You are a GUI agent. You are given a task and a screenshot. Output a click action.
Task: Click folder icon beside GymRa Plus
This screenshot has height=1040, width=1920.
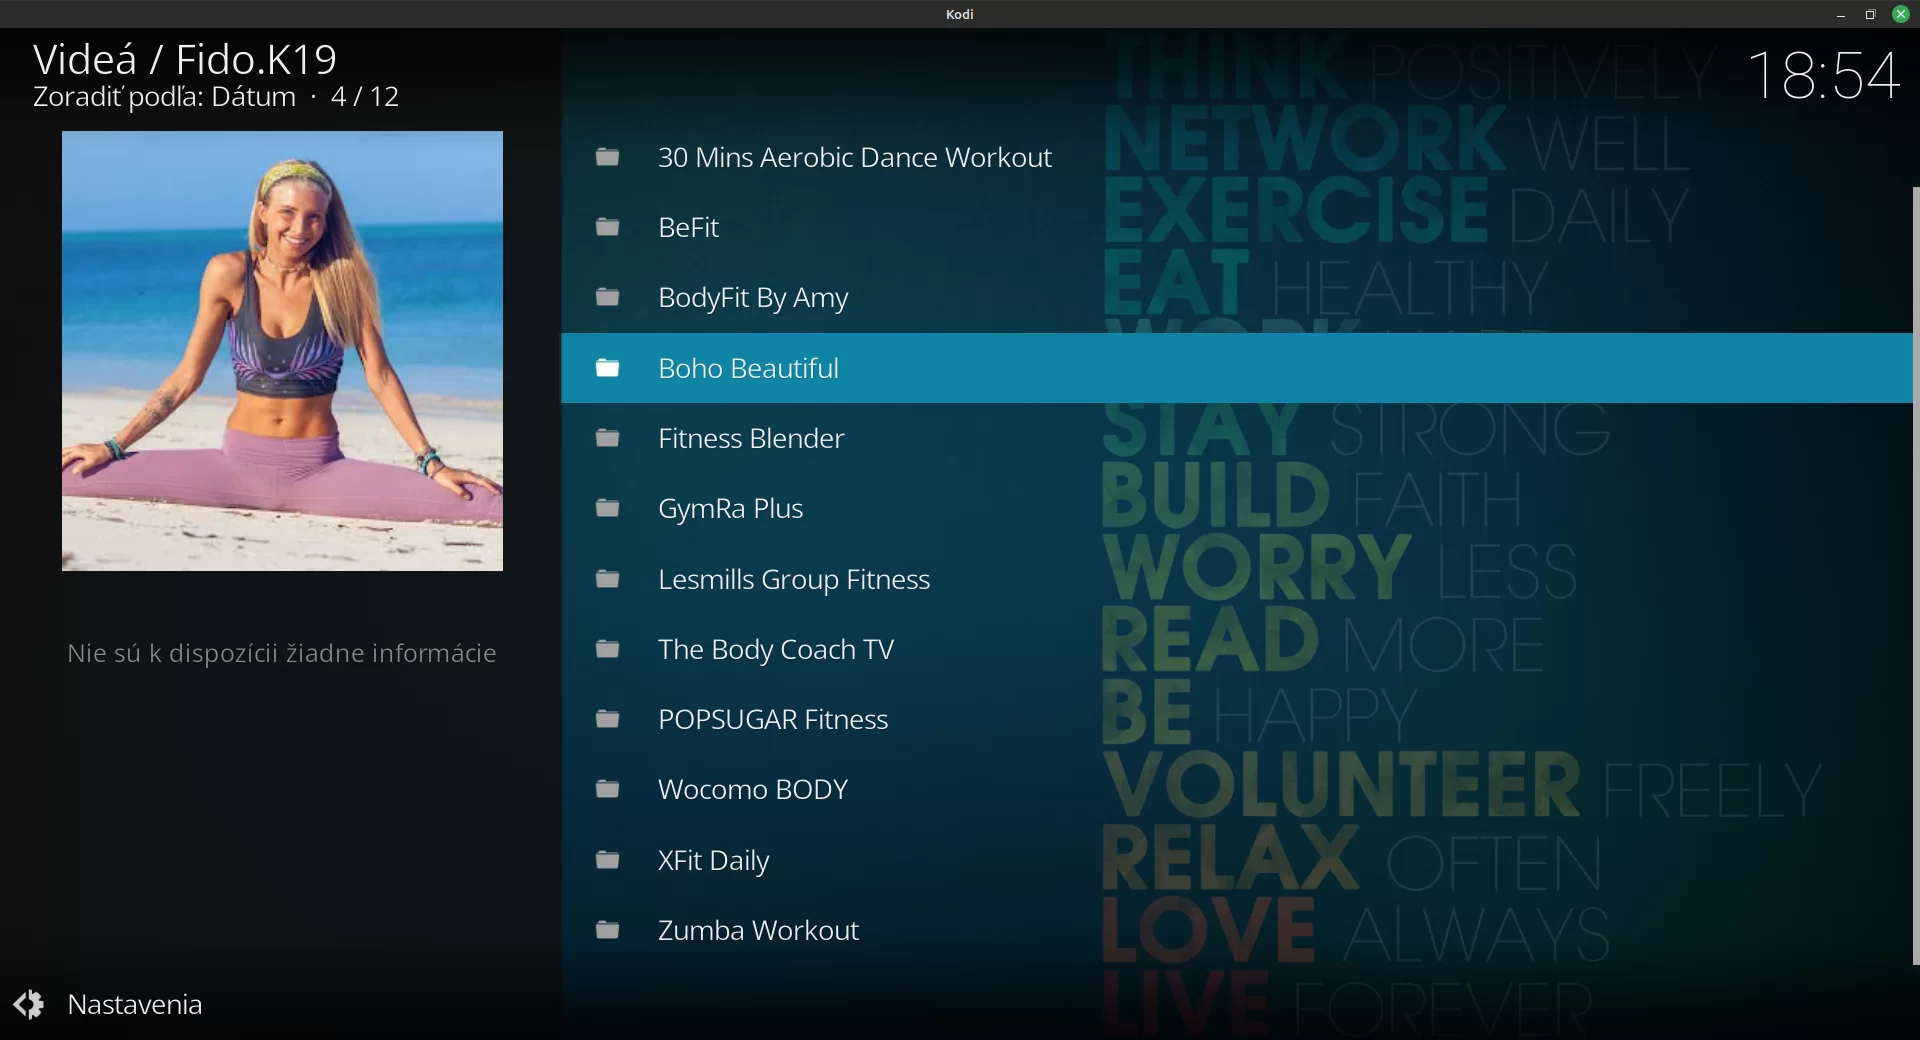click(x=607, y=508)
